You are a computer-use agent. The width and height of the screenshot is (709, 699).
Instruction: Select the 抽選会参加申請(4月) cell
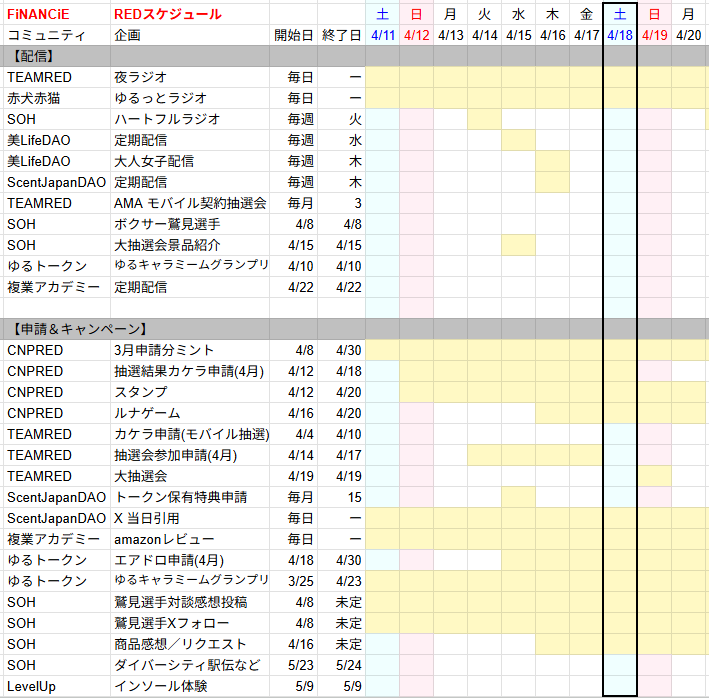coord(190,455)
